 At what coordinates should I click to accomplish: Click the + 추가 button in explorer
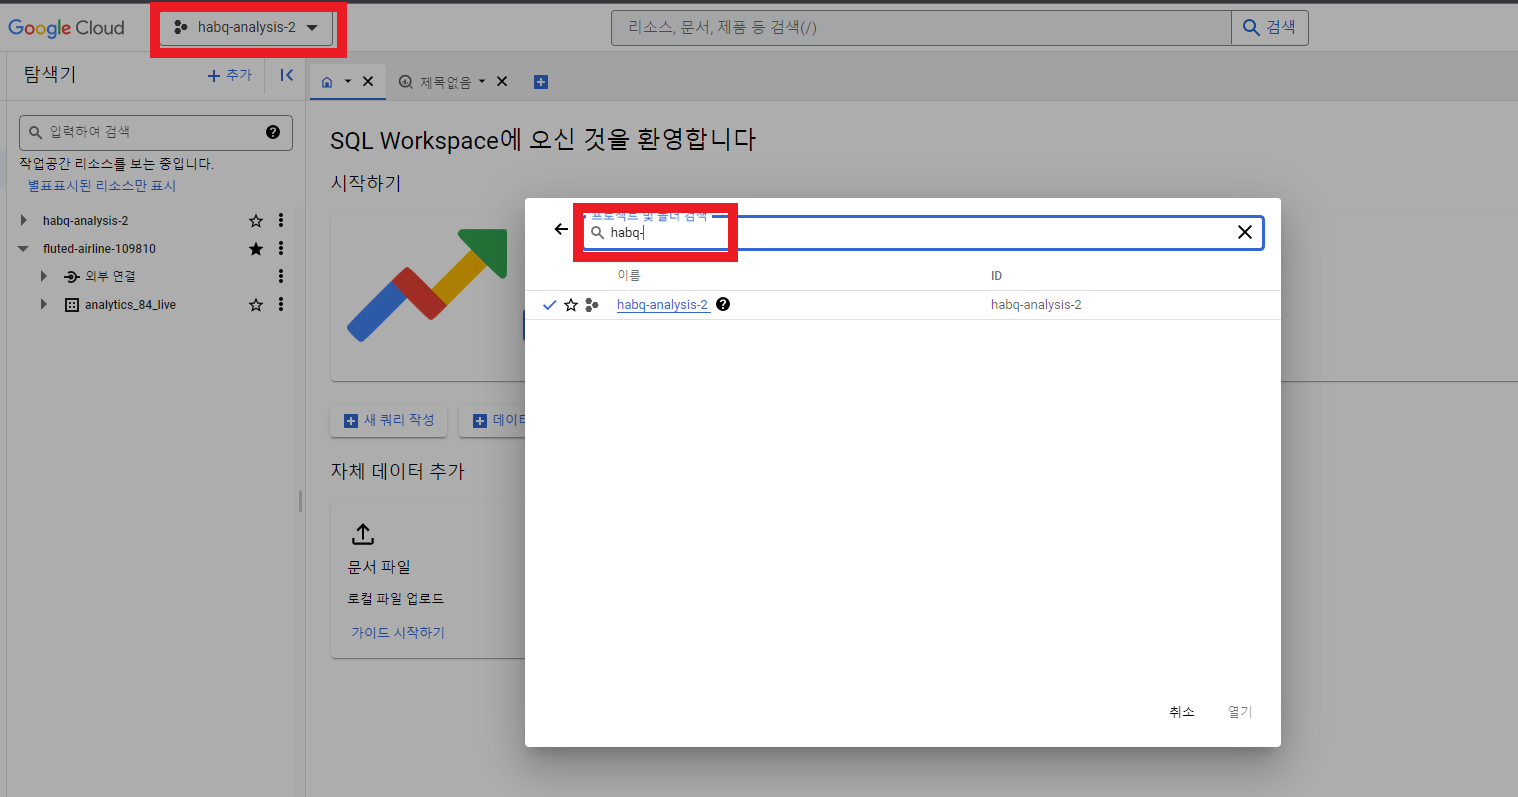click(230, 75)
